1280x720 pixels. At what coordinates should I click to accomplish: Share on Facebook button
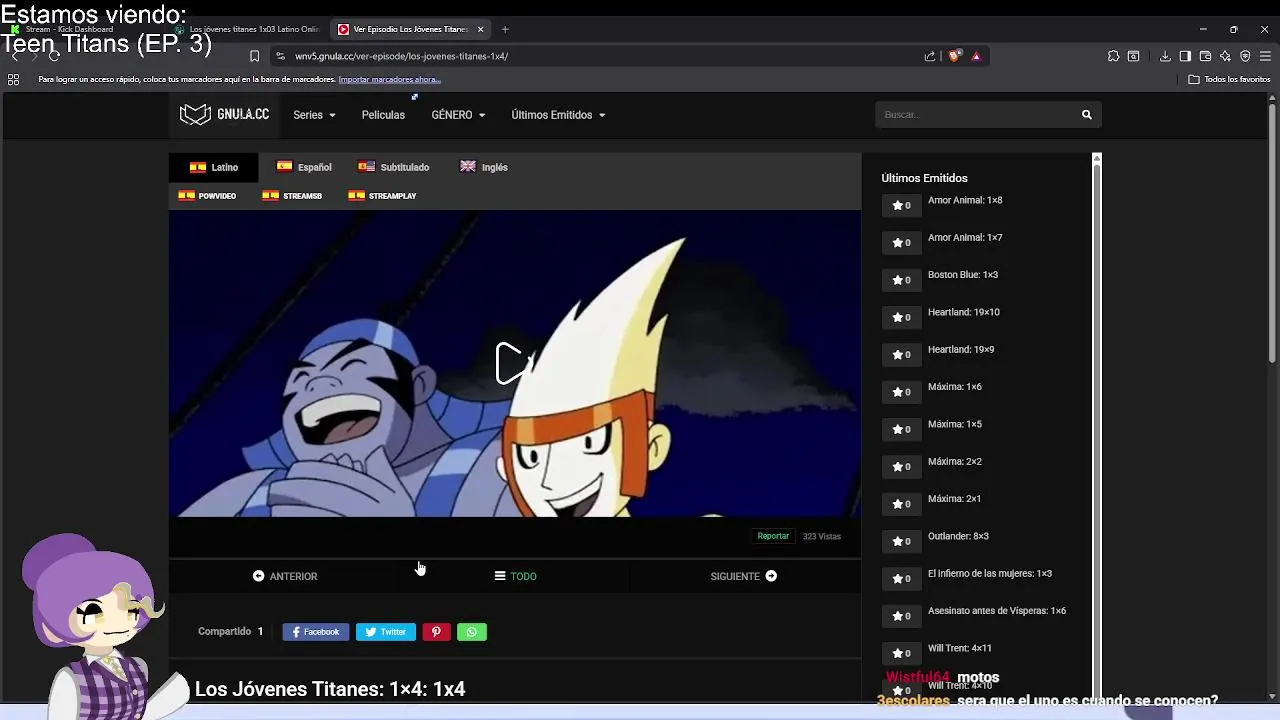316,632
